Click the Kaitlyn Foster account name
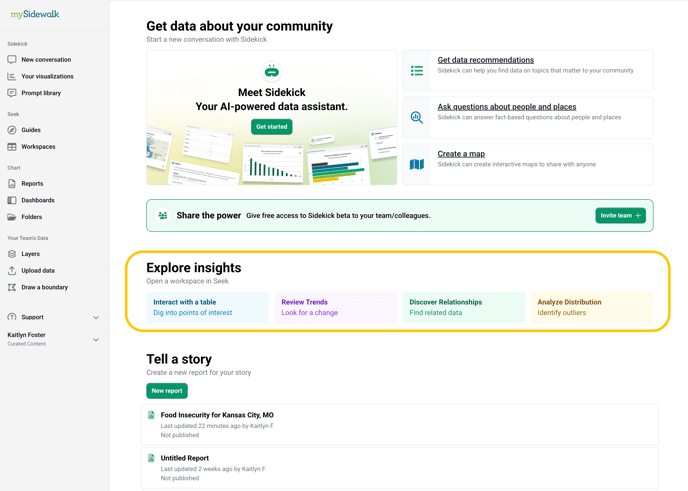Viewport: 688px width, 491px height. [26, 335]
